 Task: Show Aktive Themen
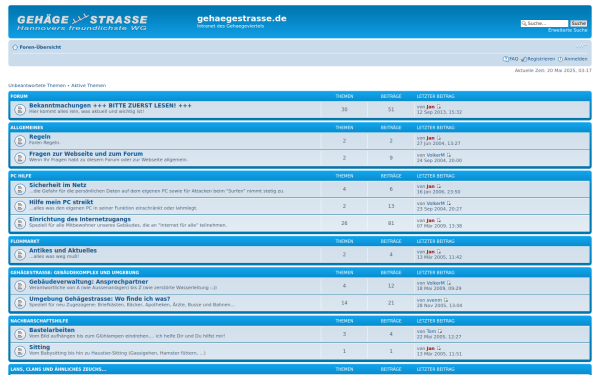click(88, 85)
